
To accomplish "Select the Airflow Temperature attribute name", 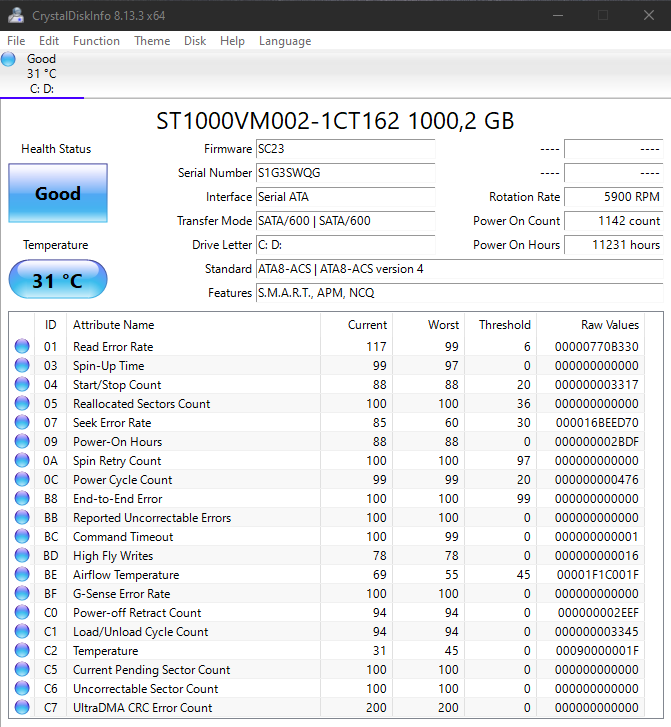I will point(126,575).
